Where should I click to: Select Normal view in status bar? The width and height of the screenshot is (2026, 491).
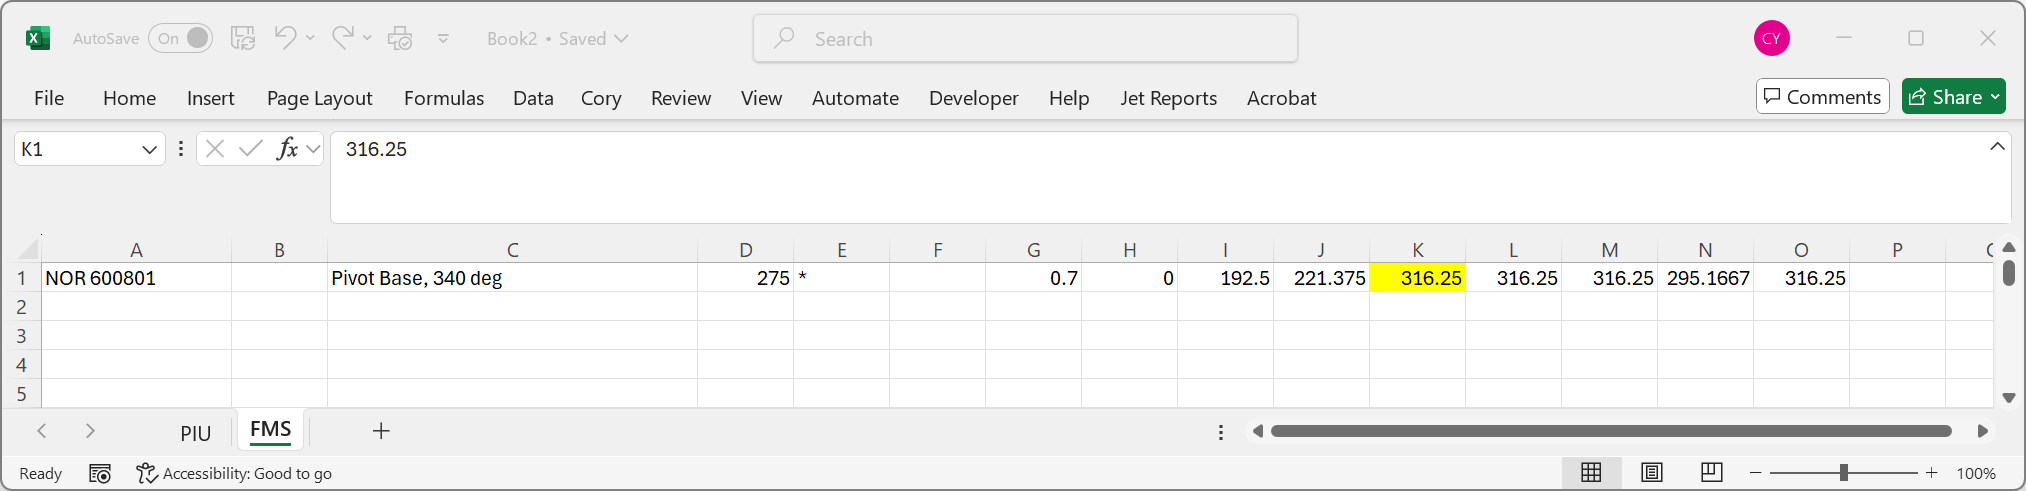[x=1591, y=472]
